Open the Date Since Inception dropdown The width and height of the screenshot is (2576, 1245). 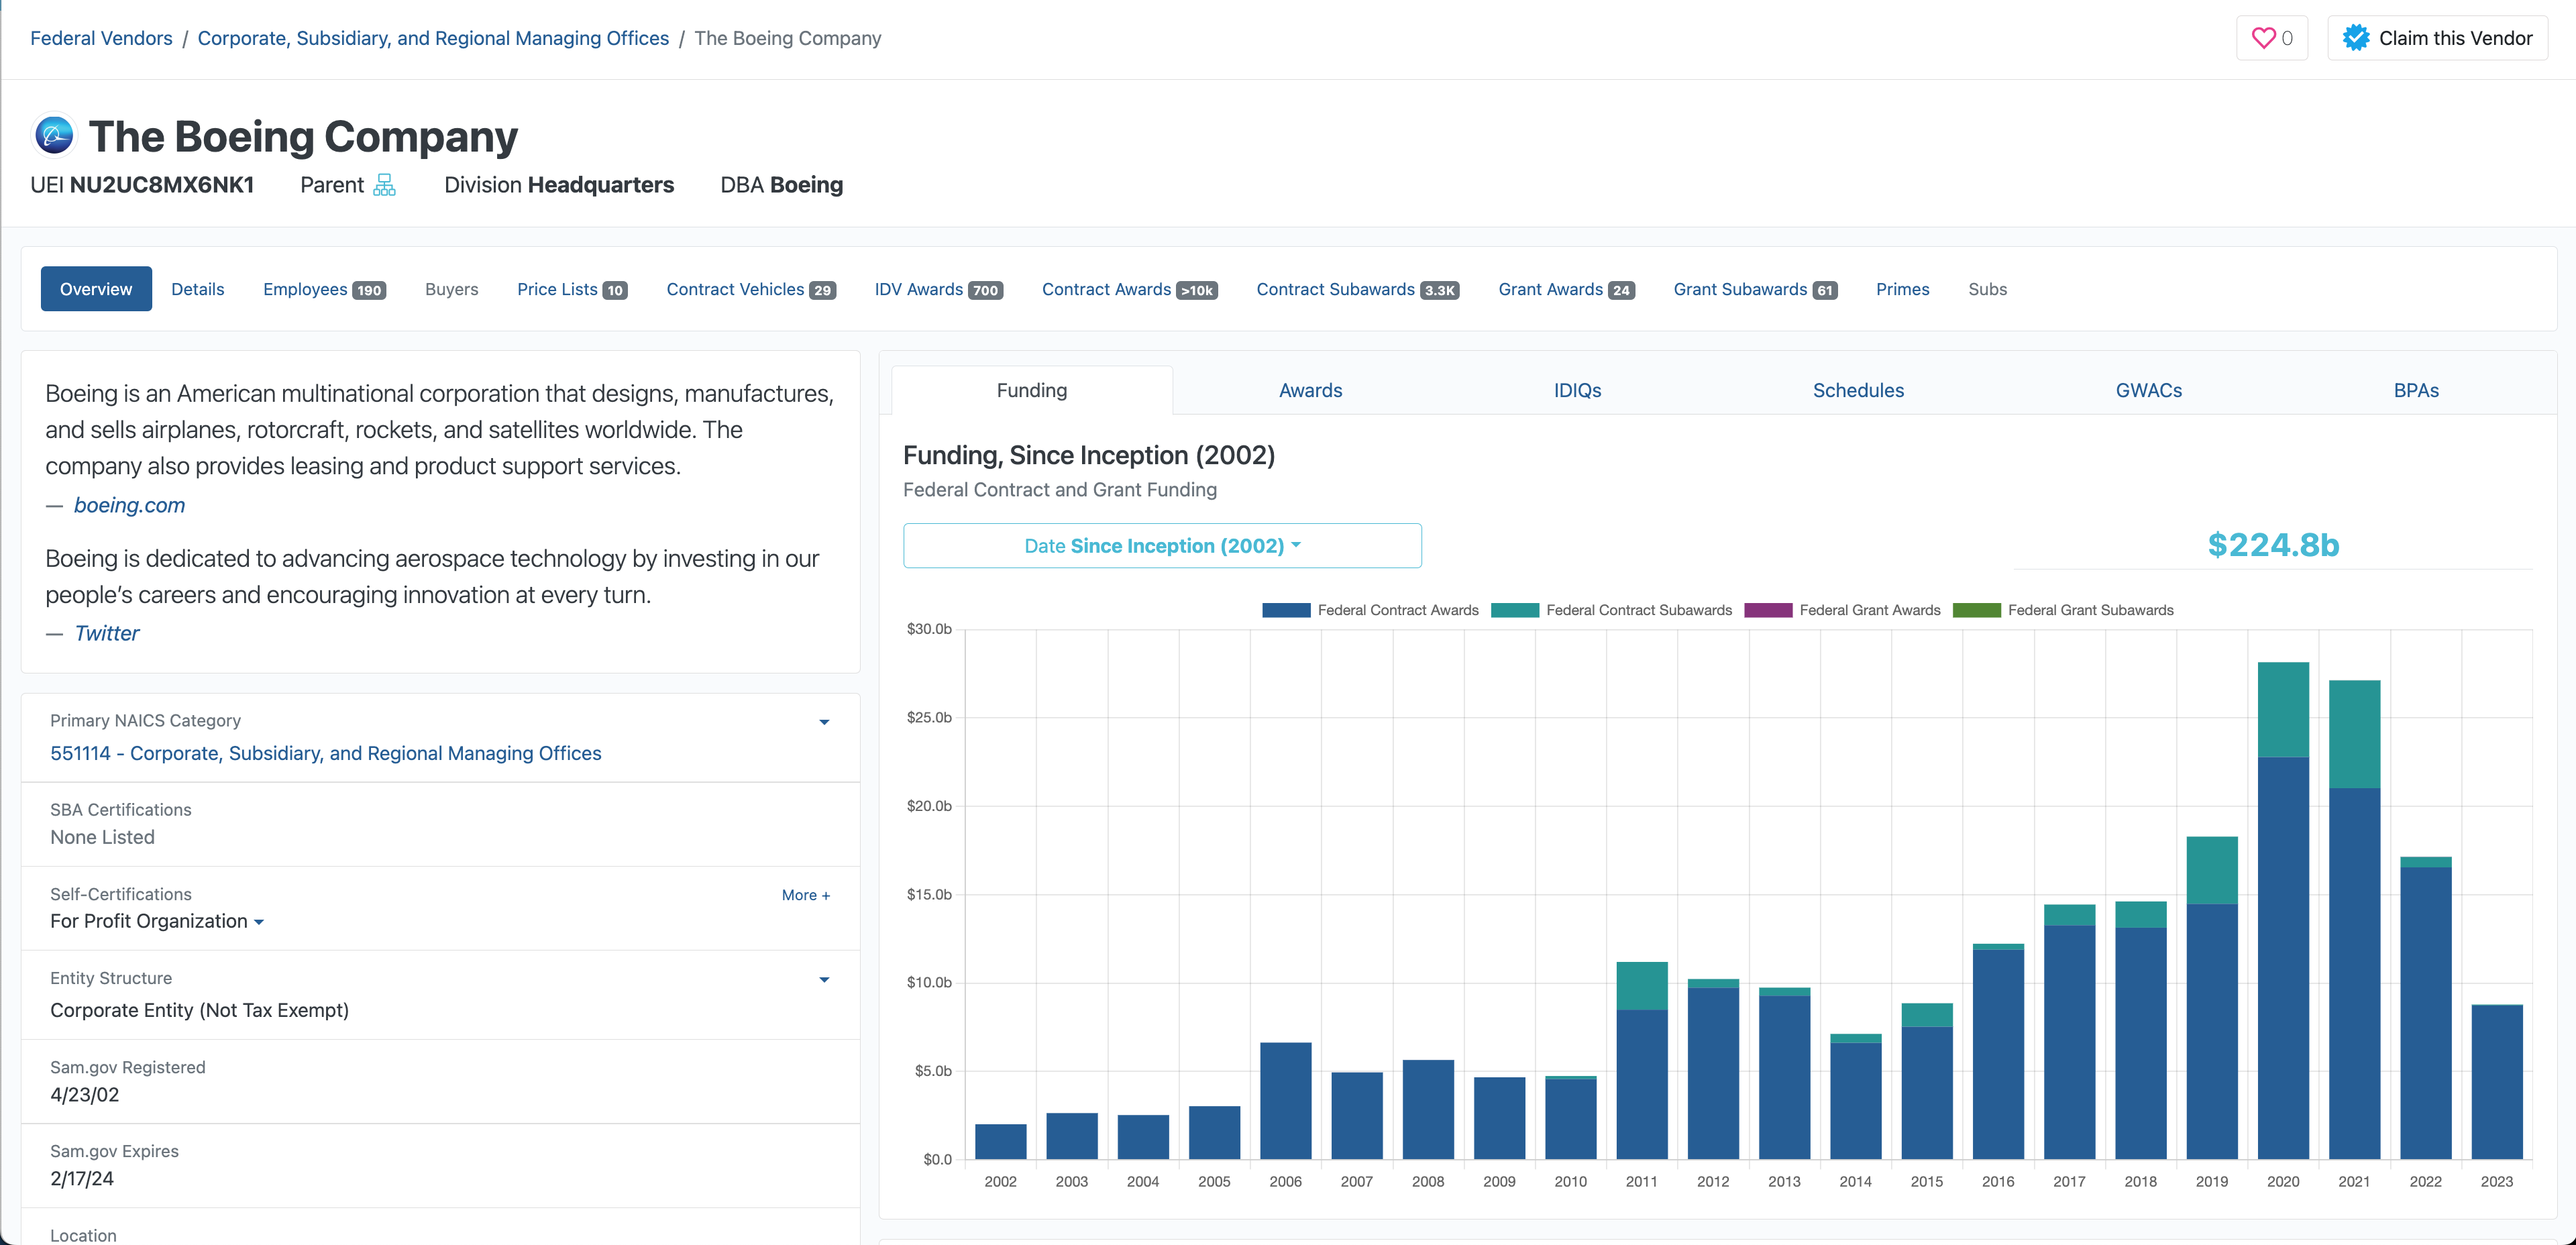1162,546
